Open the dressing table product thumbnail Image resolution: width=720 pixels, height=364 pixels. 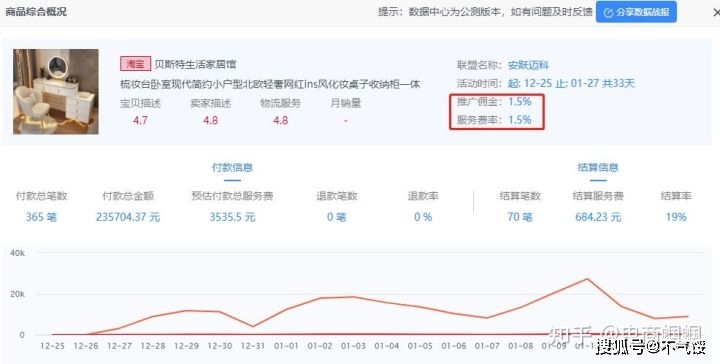[56, 91]
